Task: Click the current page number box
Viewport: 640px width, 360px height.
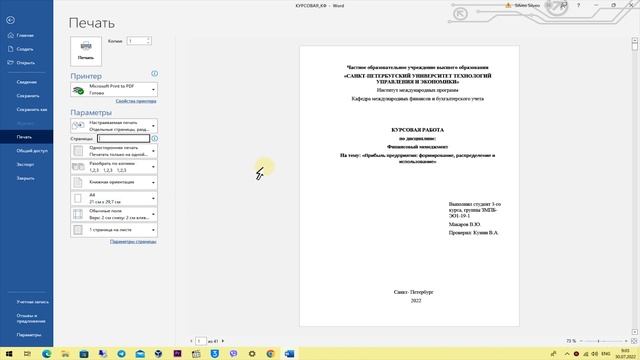Action: pyautogui.click(x=201, y=341)
